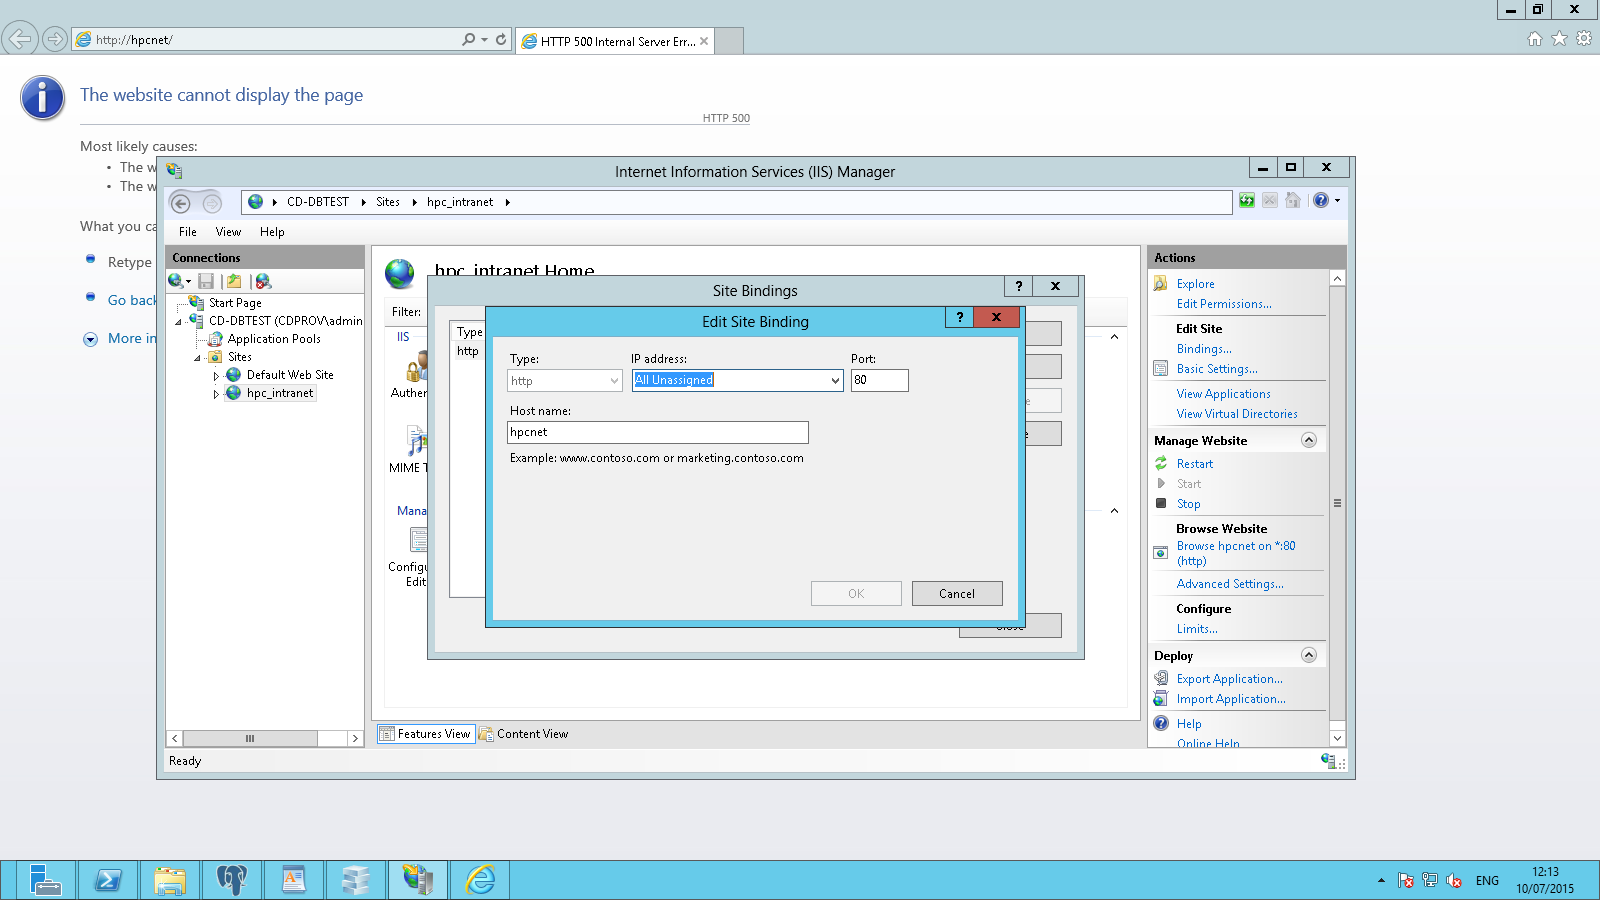Open Server Manager from the taskbar

click(45, 880)
